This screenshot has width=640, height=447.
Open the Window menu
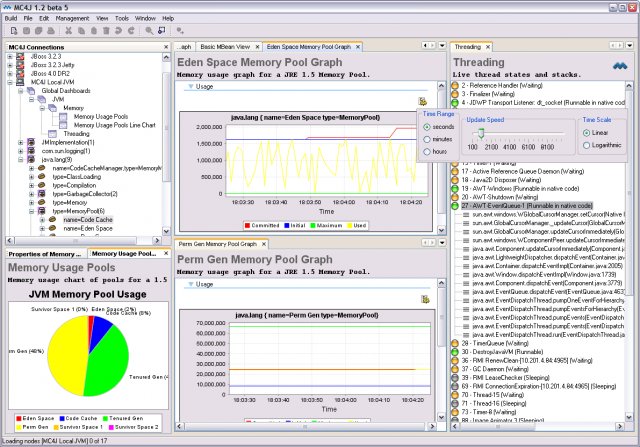[x=145, y=18]
